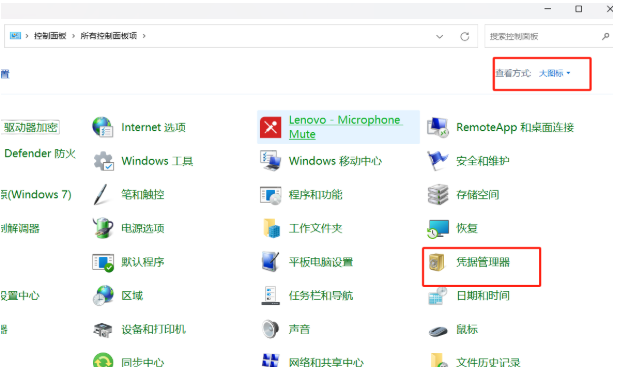This screenshot has width=620, height=381.
Task: Open the 鼠标 text link
Action: pos(467,329)
